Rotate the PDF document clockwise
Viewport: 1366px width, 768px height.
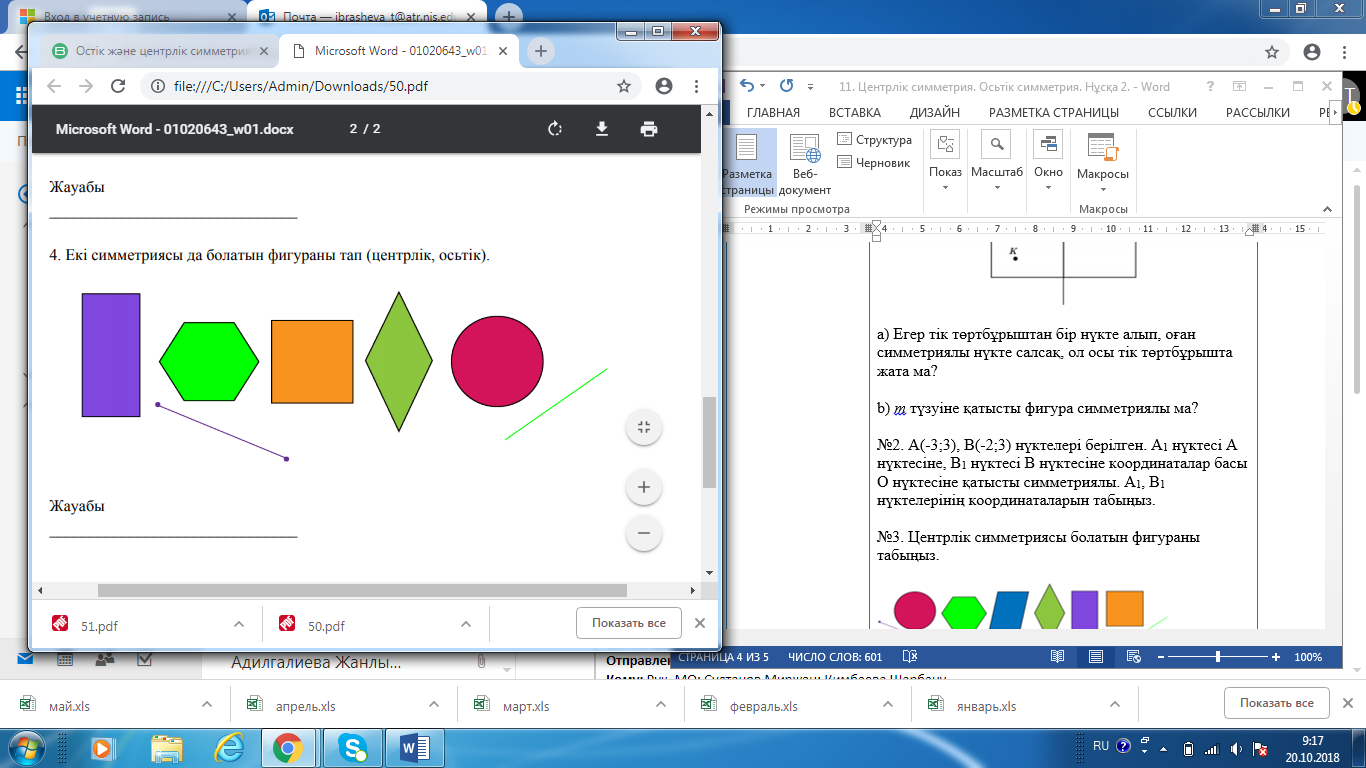(x=555, y=129)
